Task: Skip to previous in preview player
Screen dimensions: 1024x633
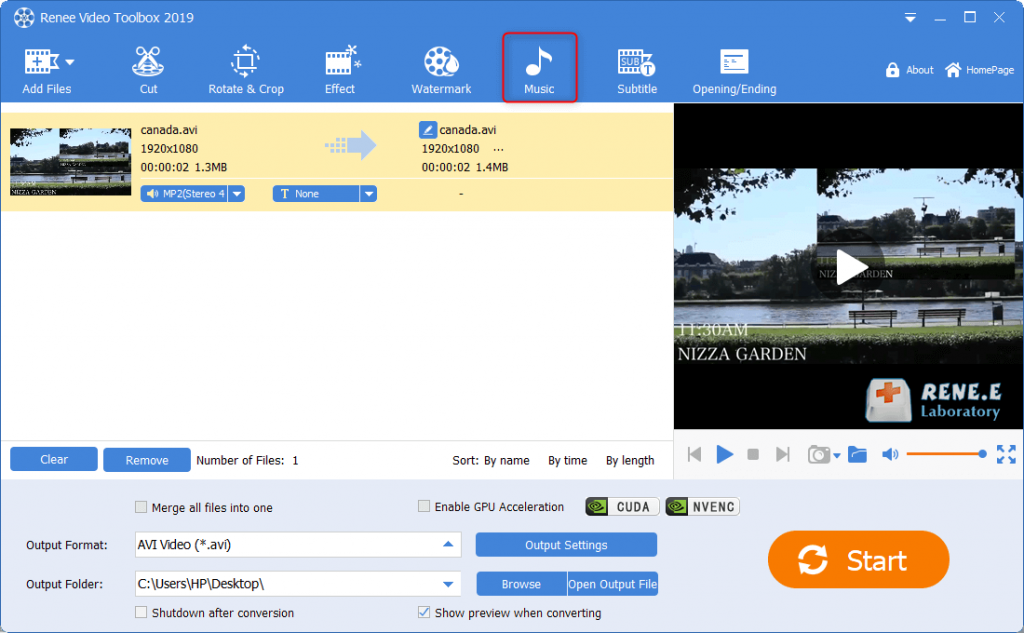Action: tap(694, 454)
